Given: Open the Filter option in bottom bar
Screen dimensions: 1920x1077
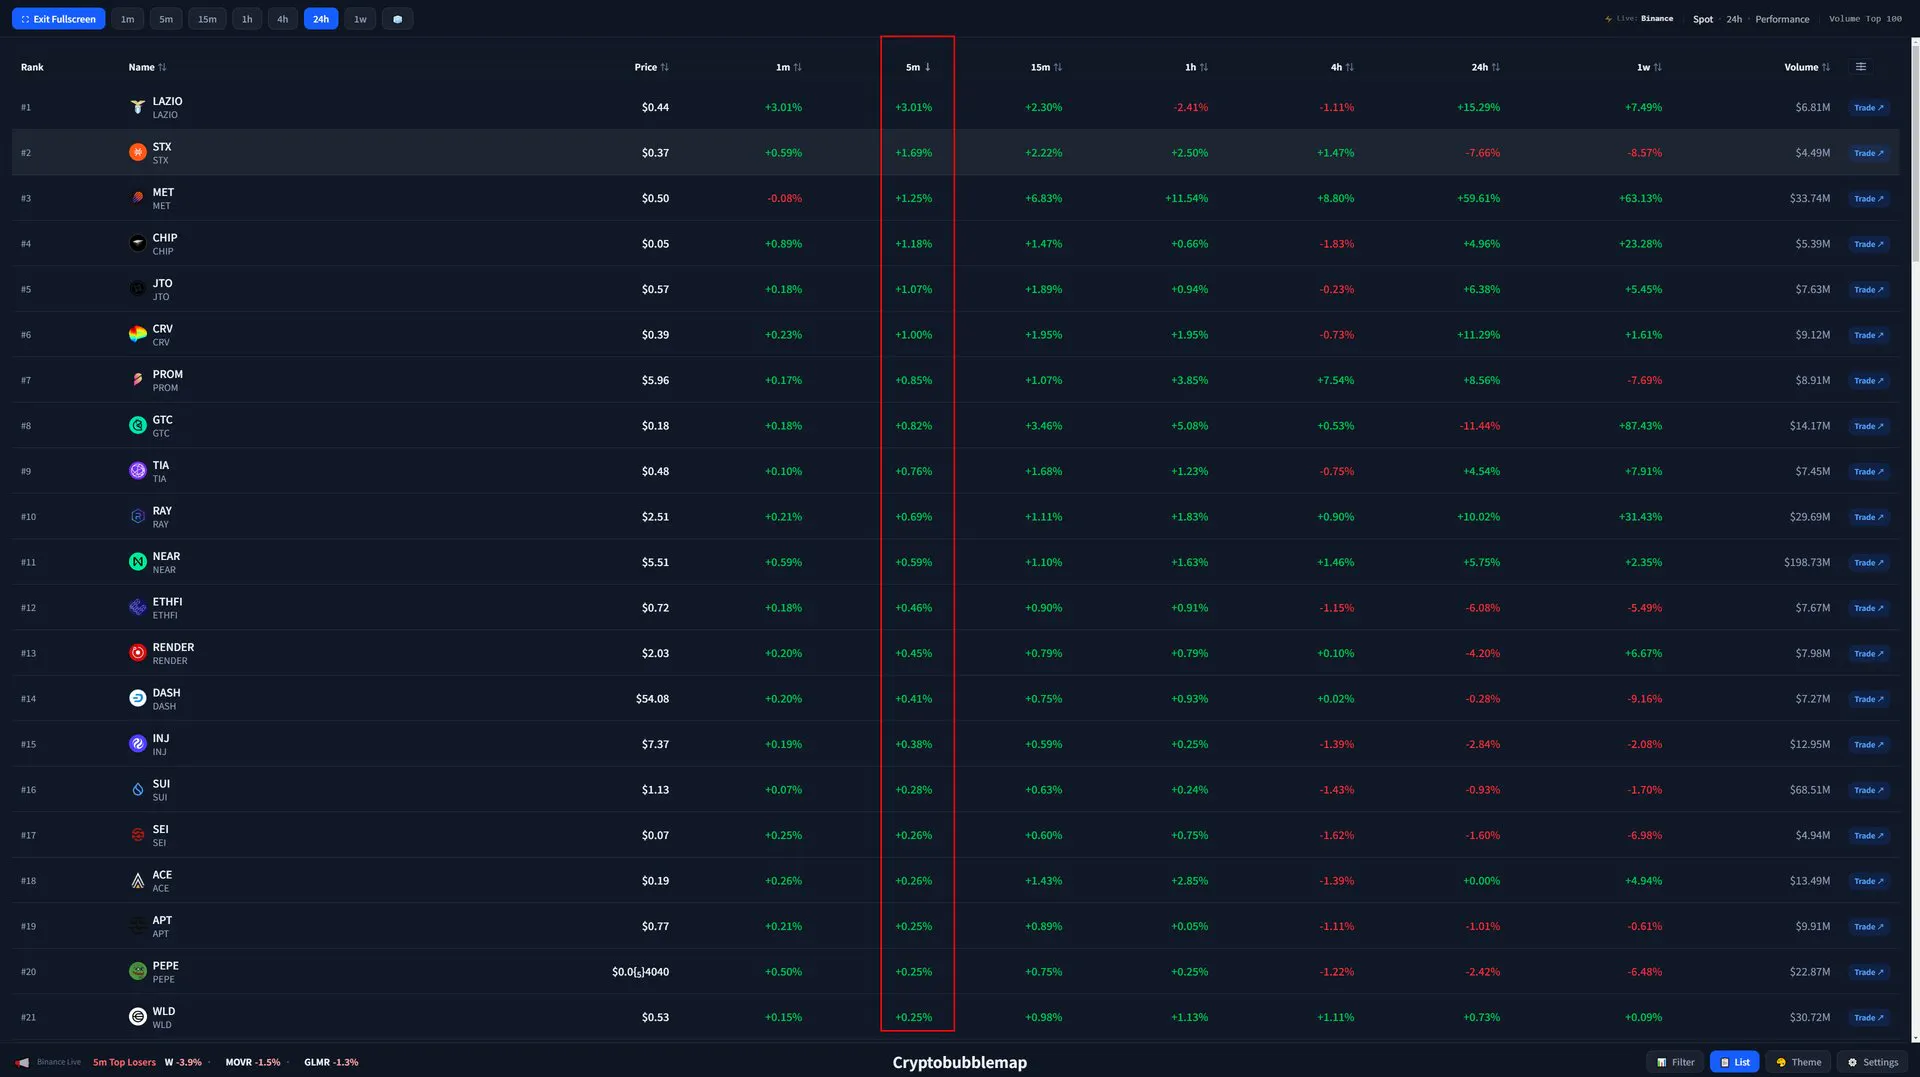Looking at the screenshot, I should [x=1675, y=1062].
